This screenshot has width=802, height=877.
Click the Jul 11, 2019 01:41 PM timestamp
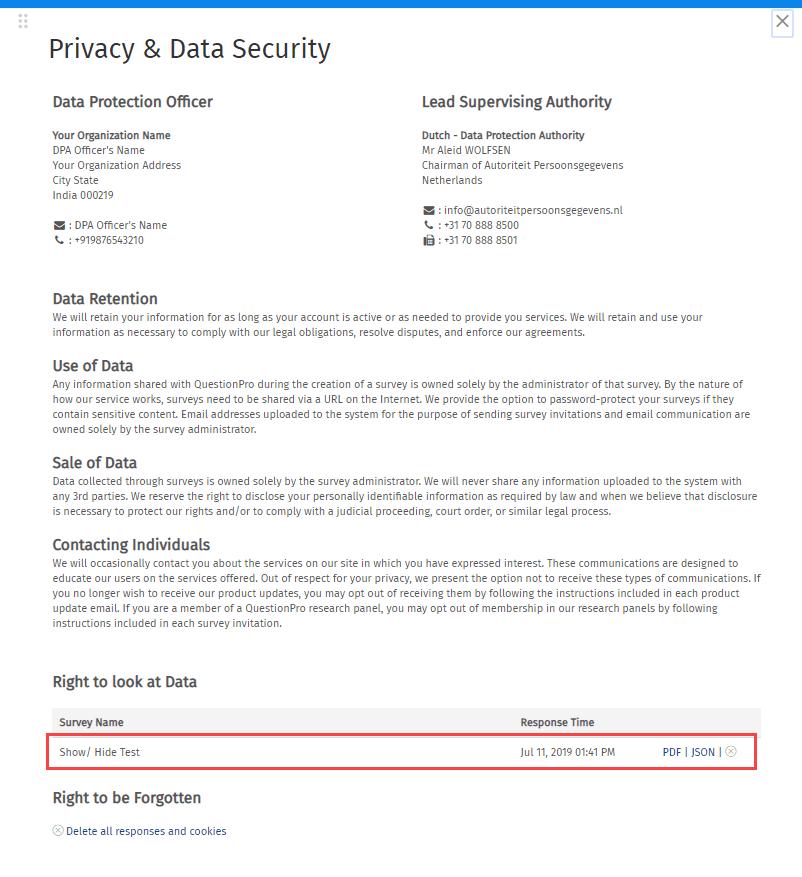567,752
